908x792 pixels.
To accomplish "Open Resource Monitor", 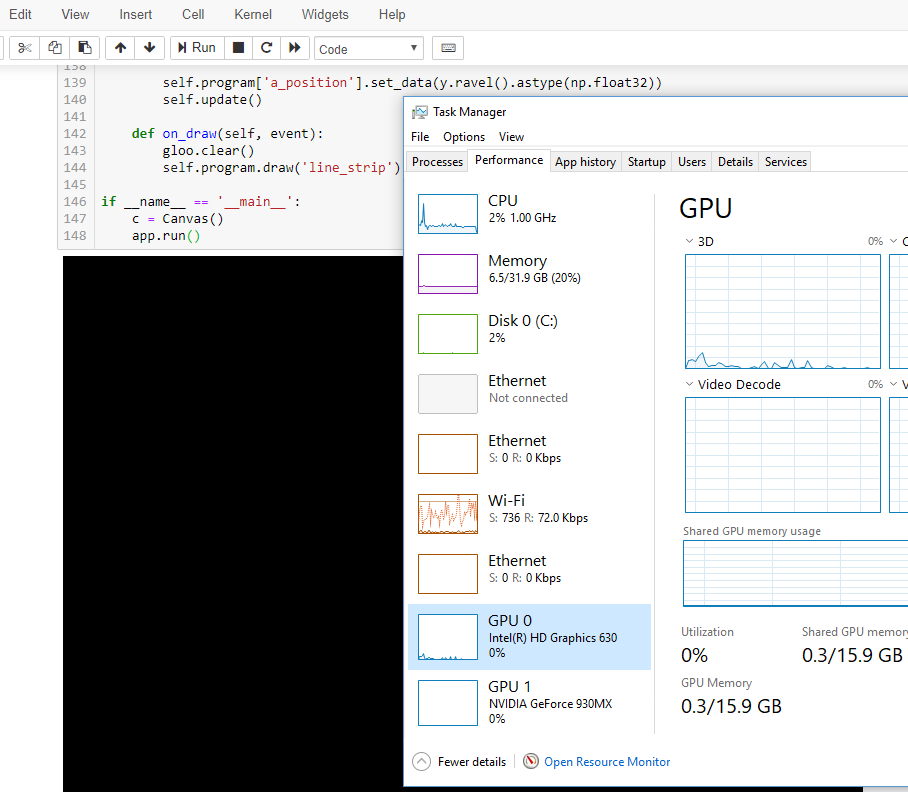I will 607,761.
